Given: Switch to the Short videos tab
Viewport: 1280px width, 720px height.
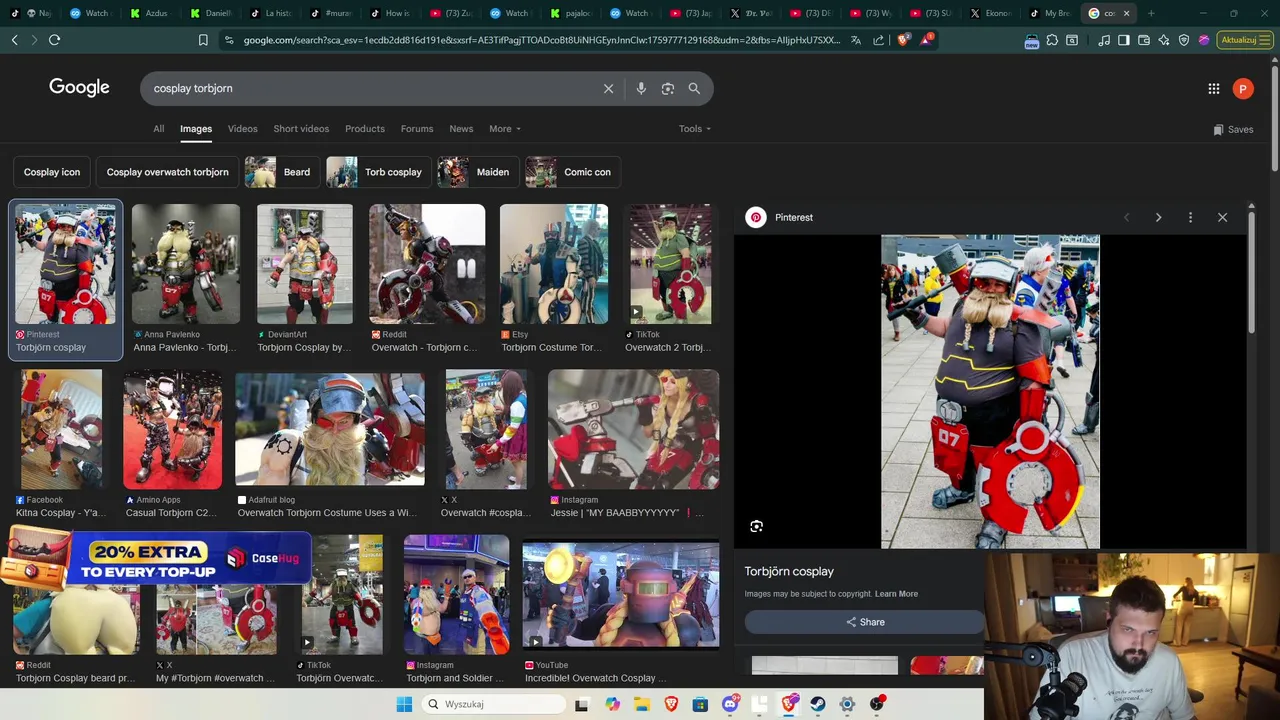Looking at the screenshot, I should pos(301,129).
